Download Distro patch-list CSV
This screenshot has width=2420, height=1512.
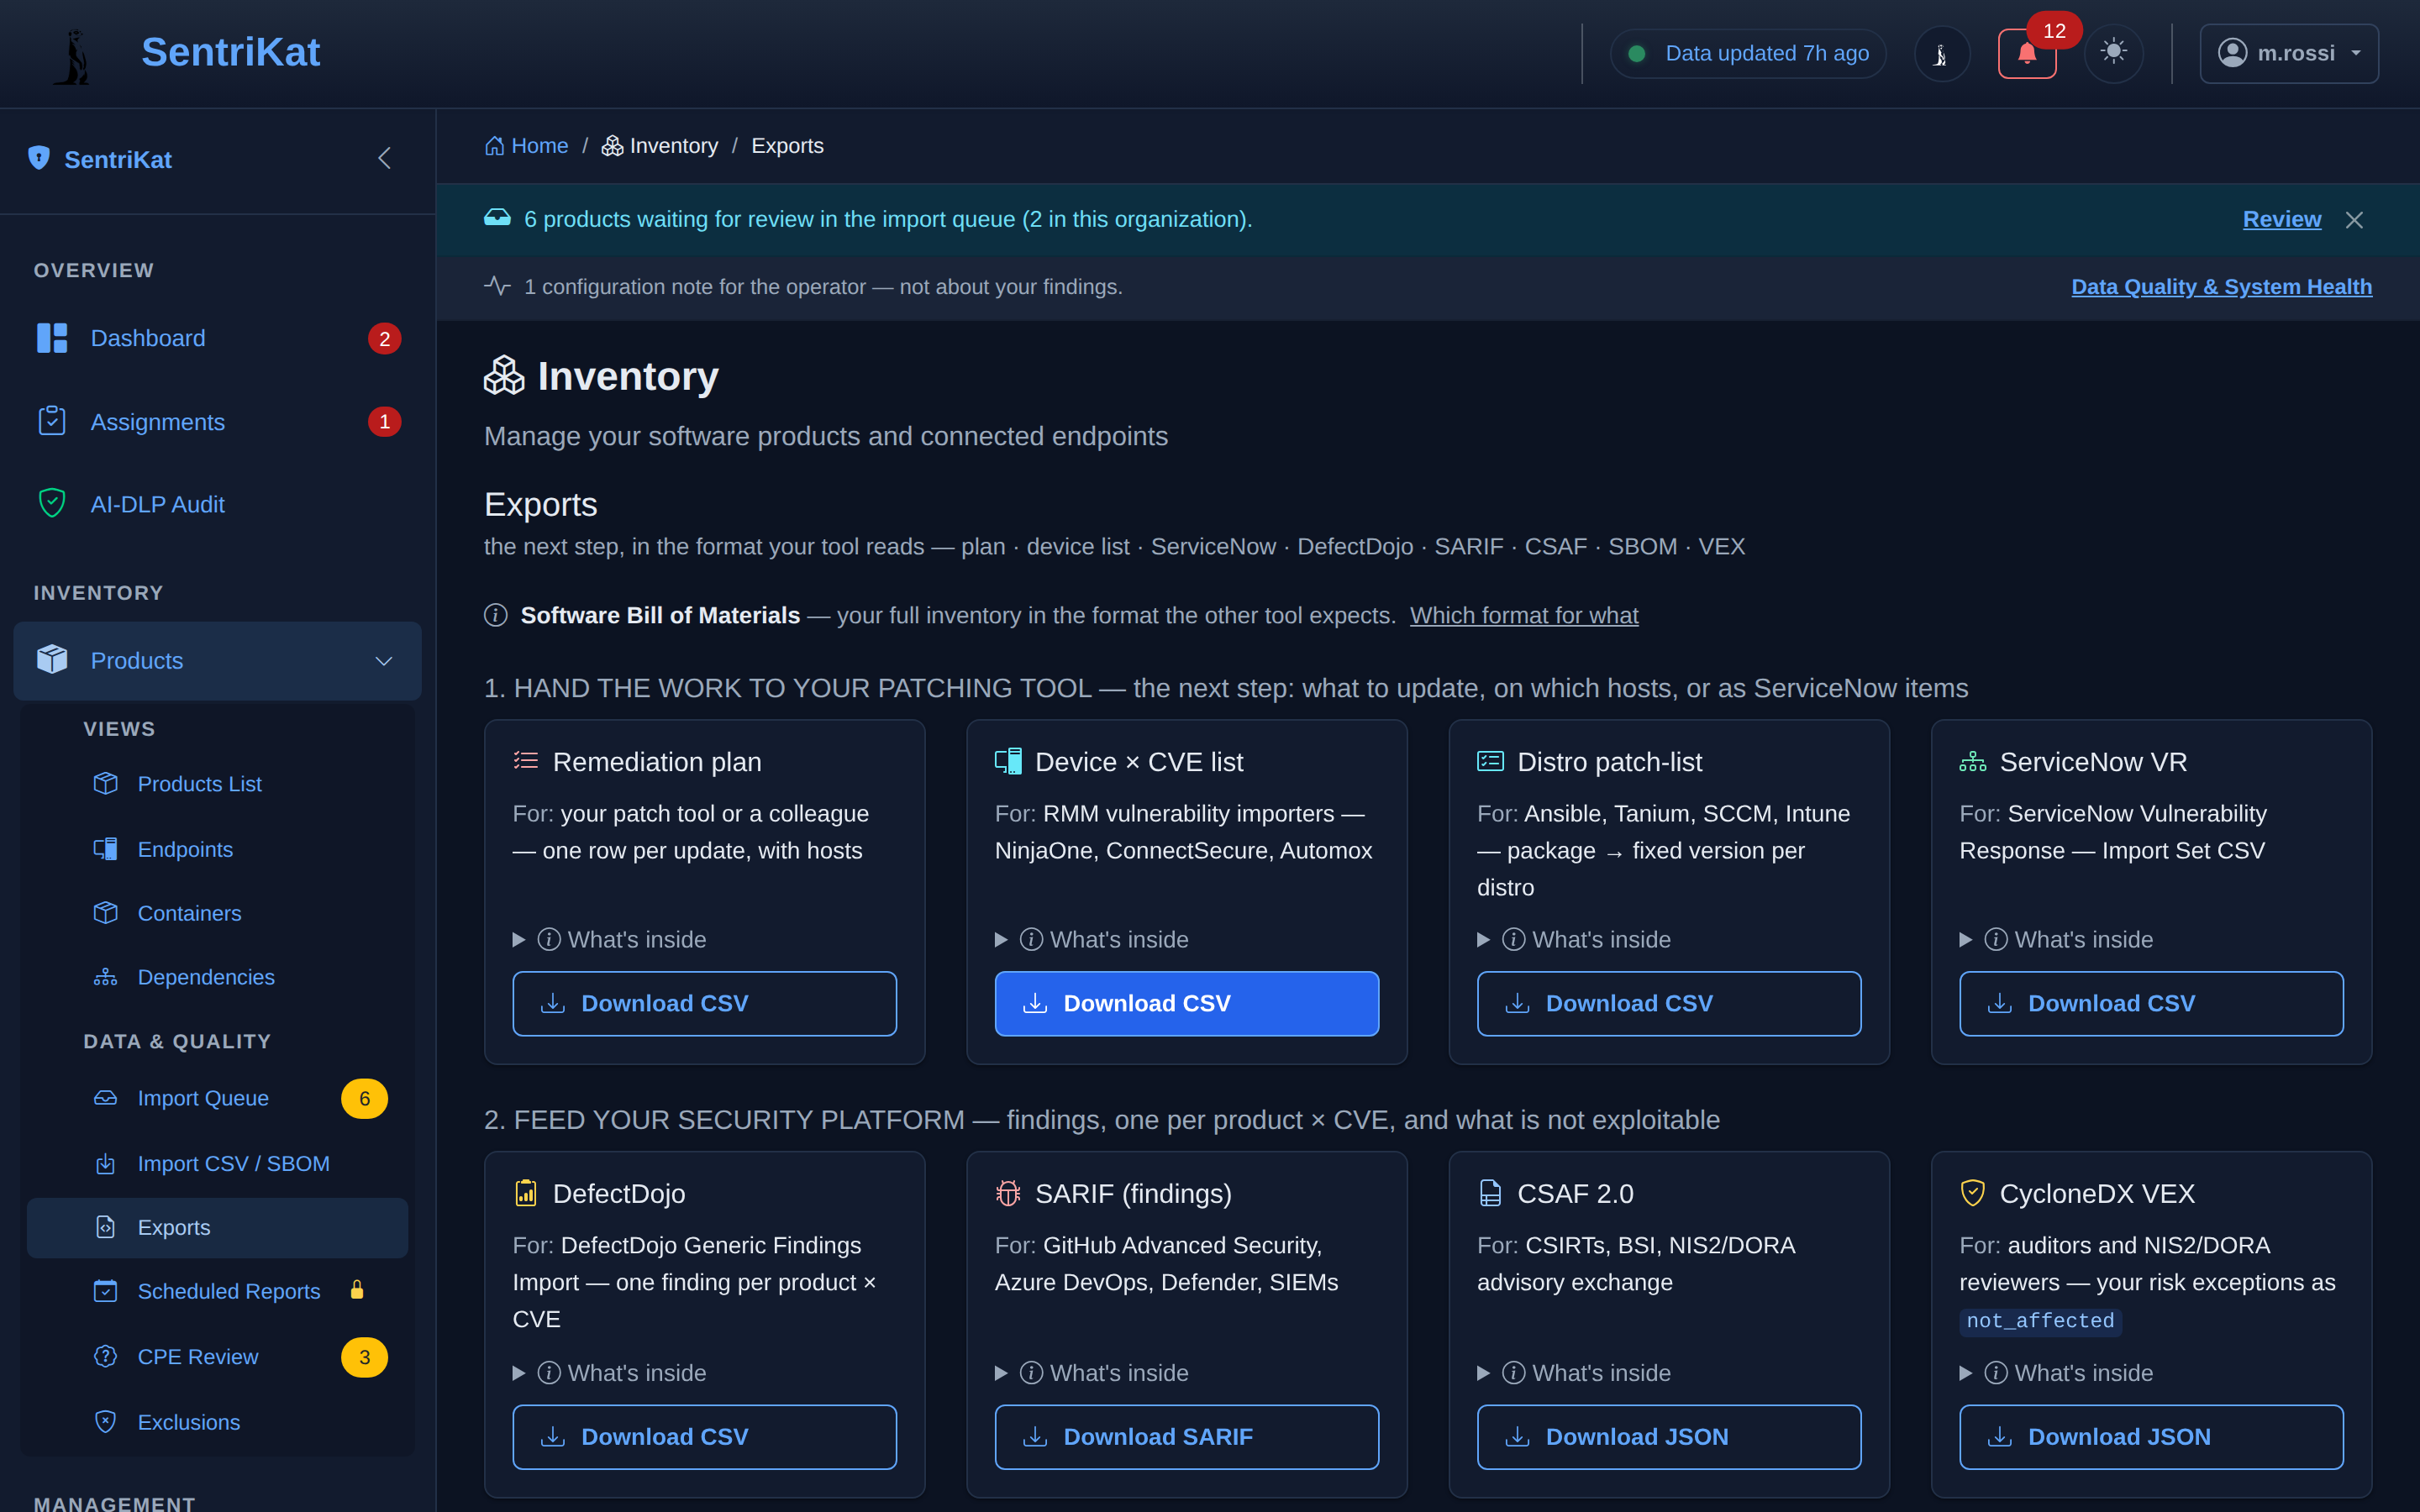point(1669,1003)
